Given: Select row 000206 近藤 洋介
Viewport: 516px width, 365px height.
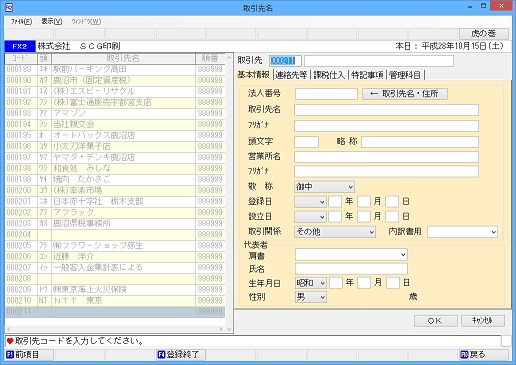Looking at the screenshot, I should point(115,256).
